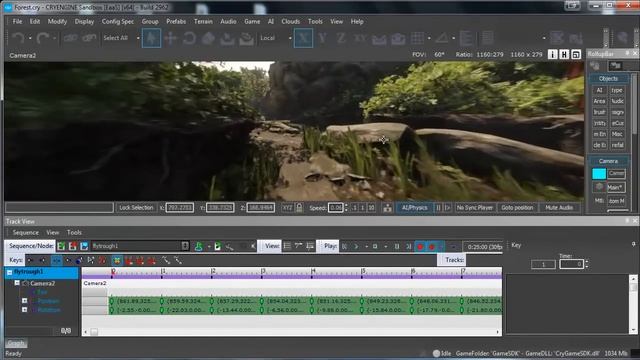Collapse the Camera2 tree node
Screen dimensions: 640x360
(x=17, y=282)
